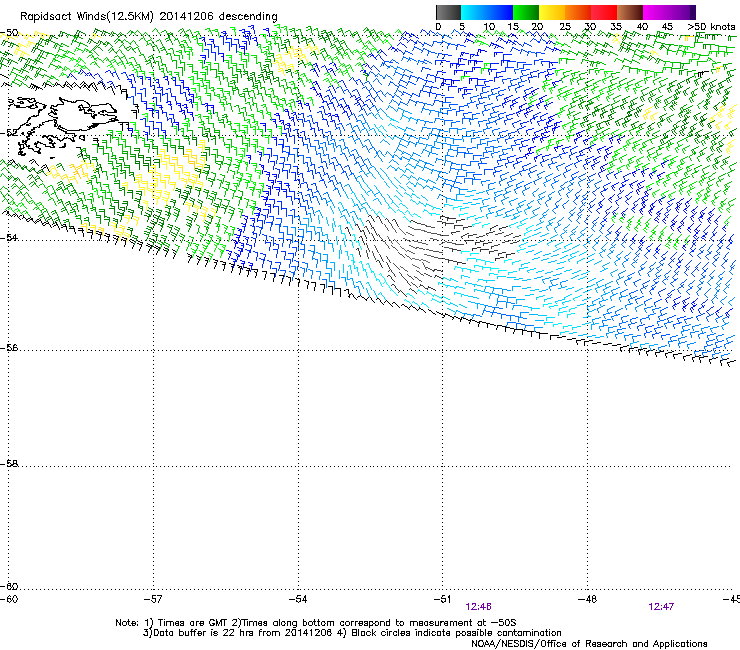740x650 pixels.
Task: Click the '-48' longitude axis label
Action: coord(588,599)
